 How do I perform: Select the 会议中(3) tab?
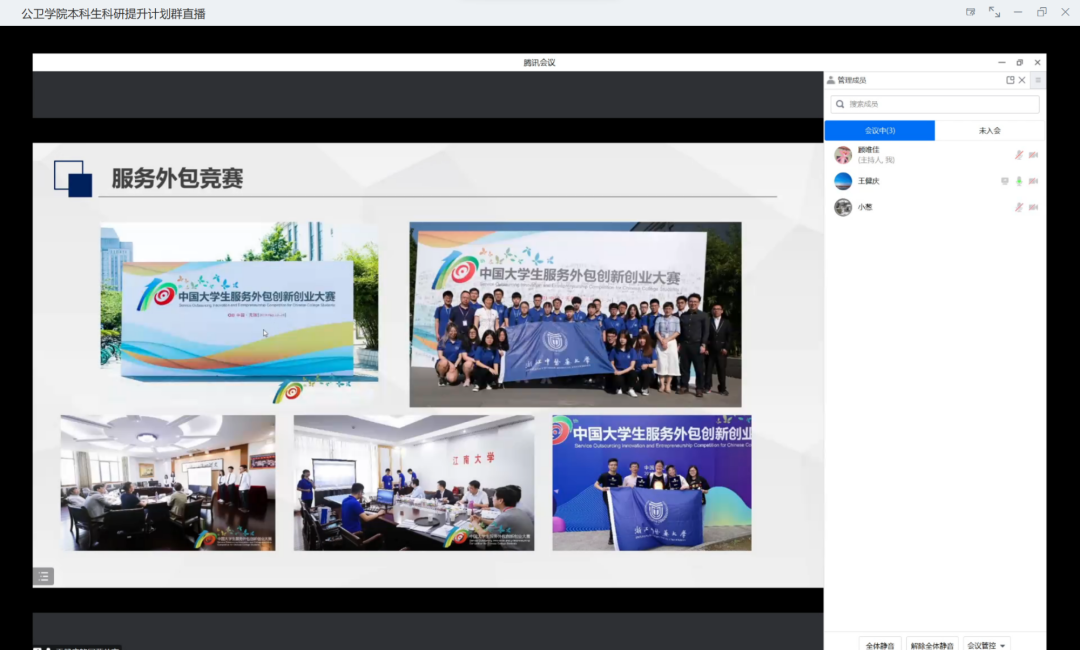tap(879, 131)
